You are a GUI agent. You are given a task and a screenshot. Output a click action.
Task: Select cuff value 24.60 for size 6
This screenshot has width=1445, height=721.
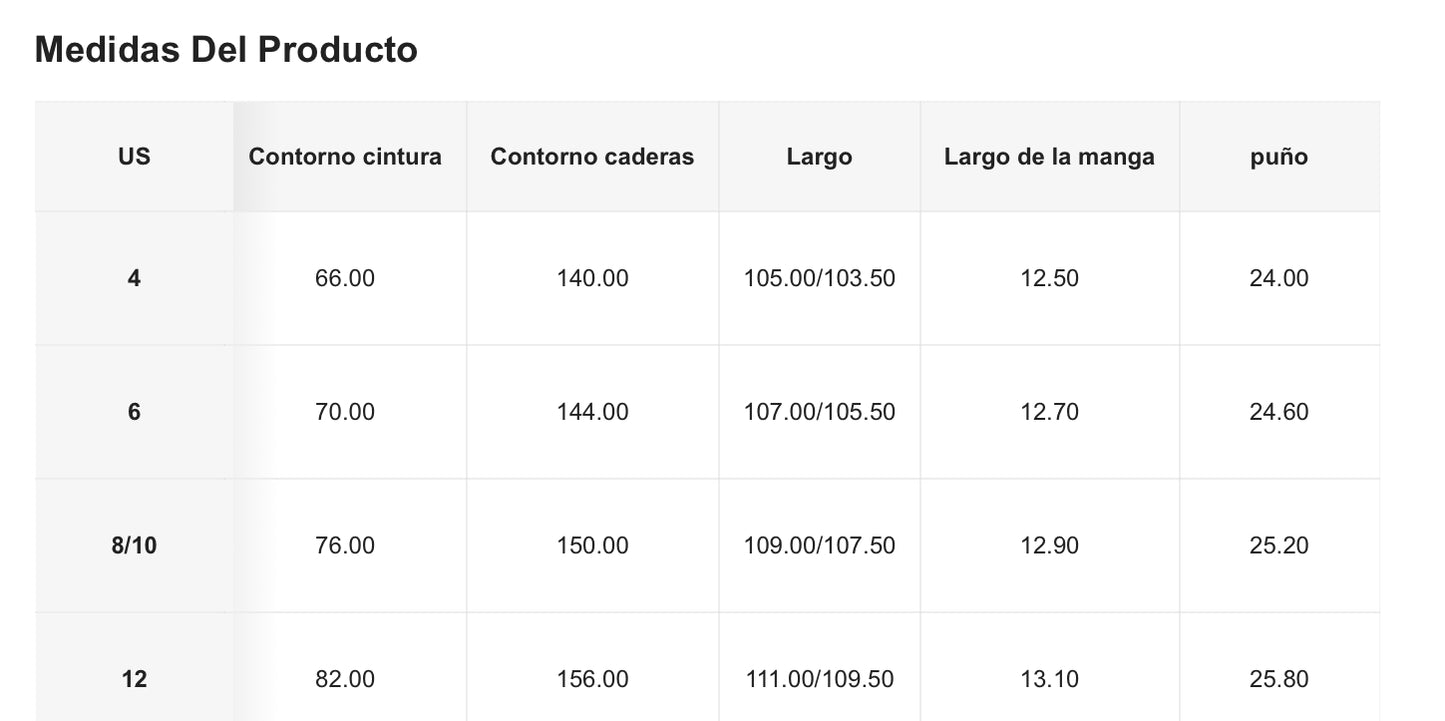[1278, 412]
